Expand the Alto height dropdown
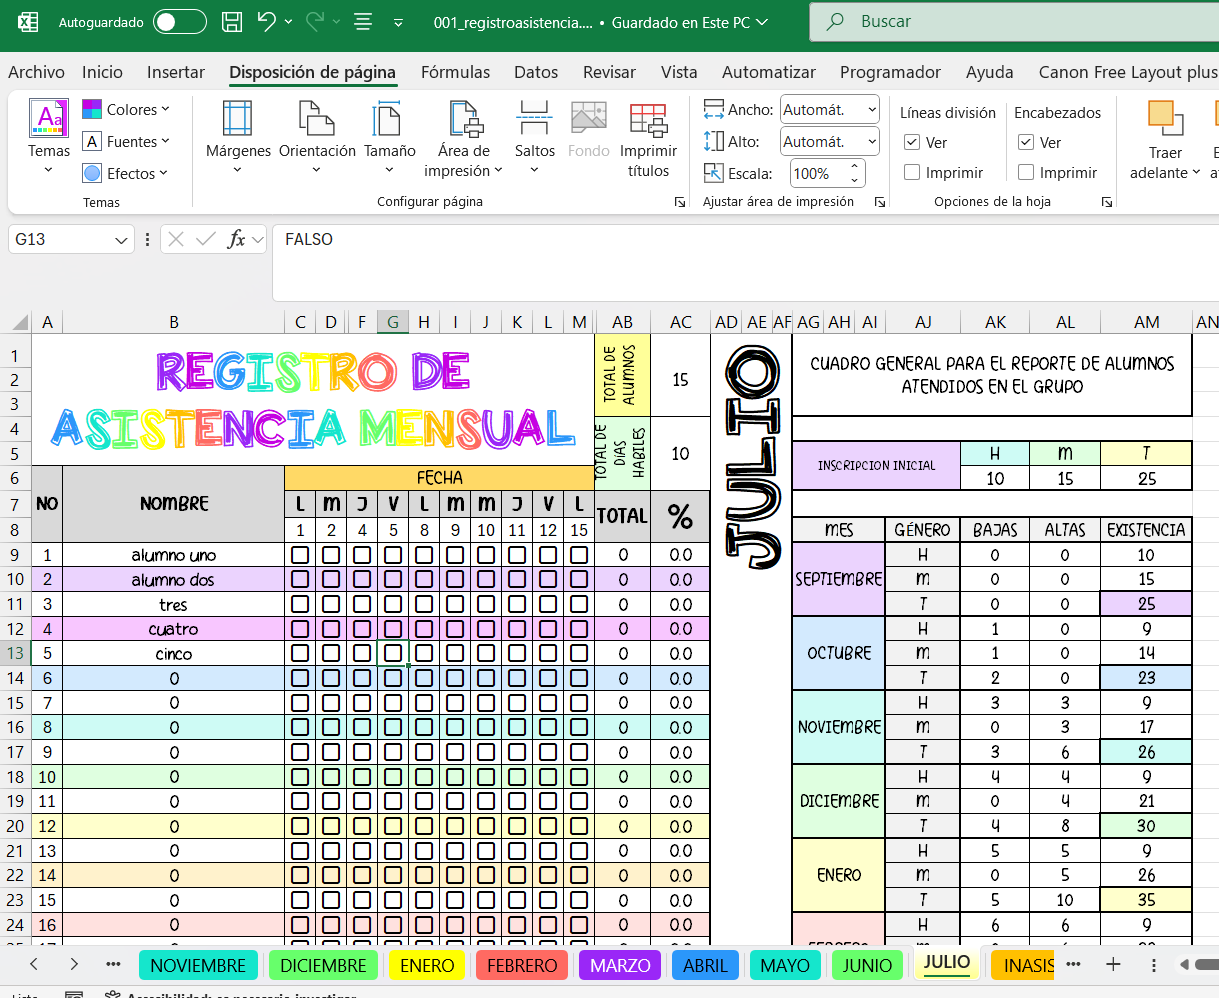 pyautogui.click(x=871, y=142)
